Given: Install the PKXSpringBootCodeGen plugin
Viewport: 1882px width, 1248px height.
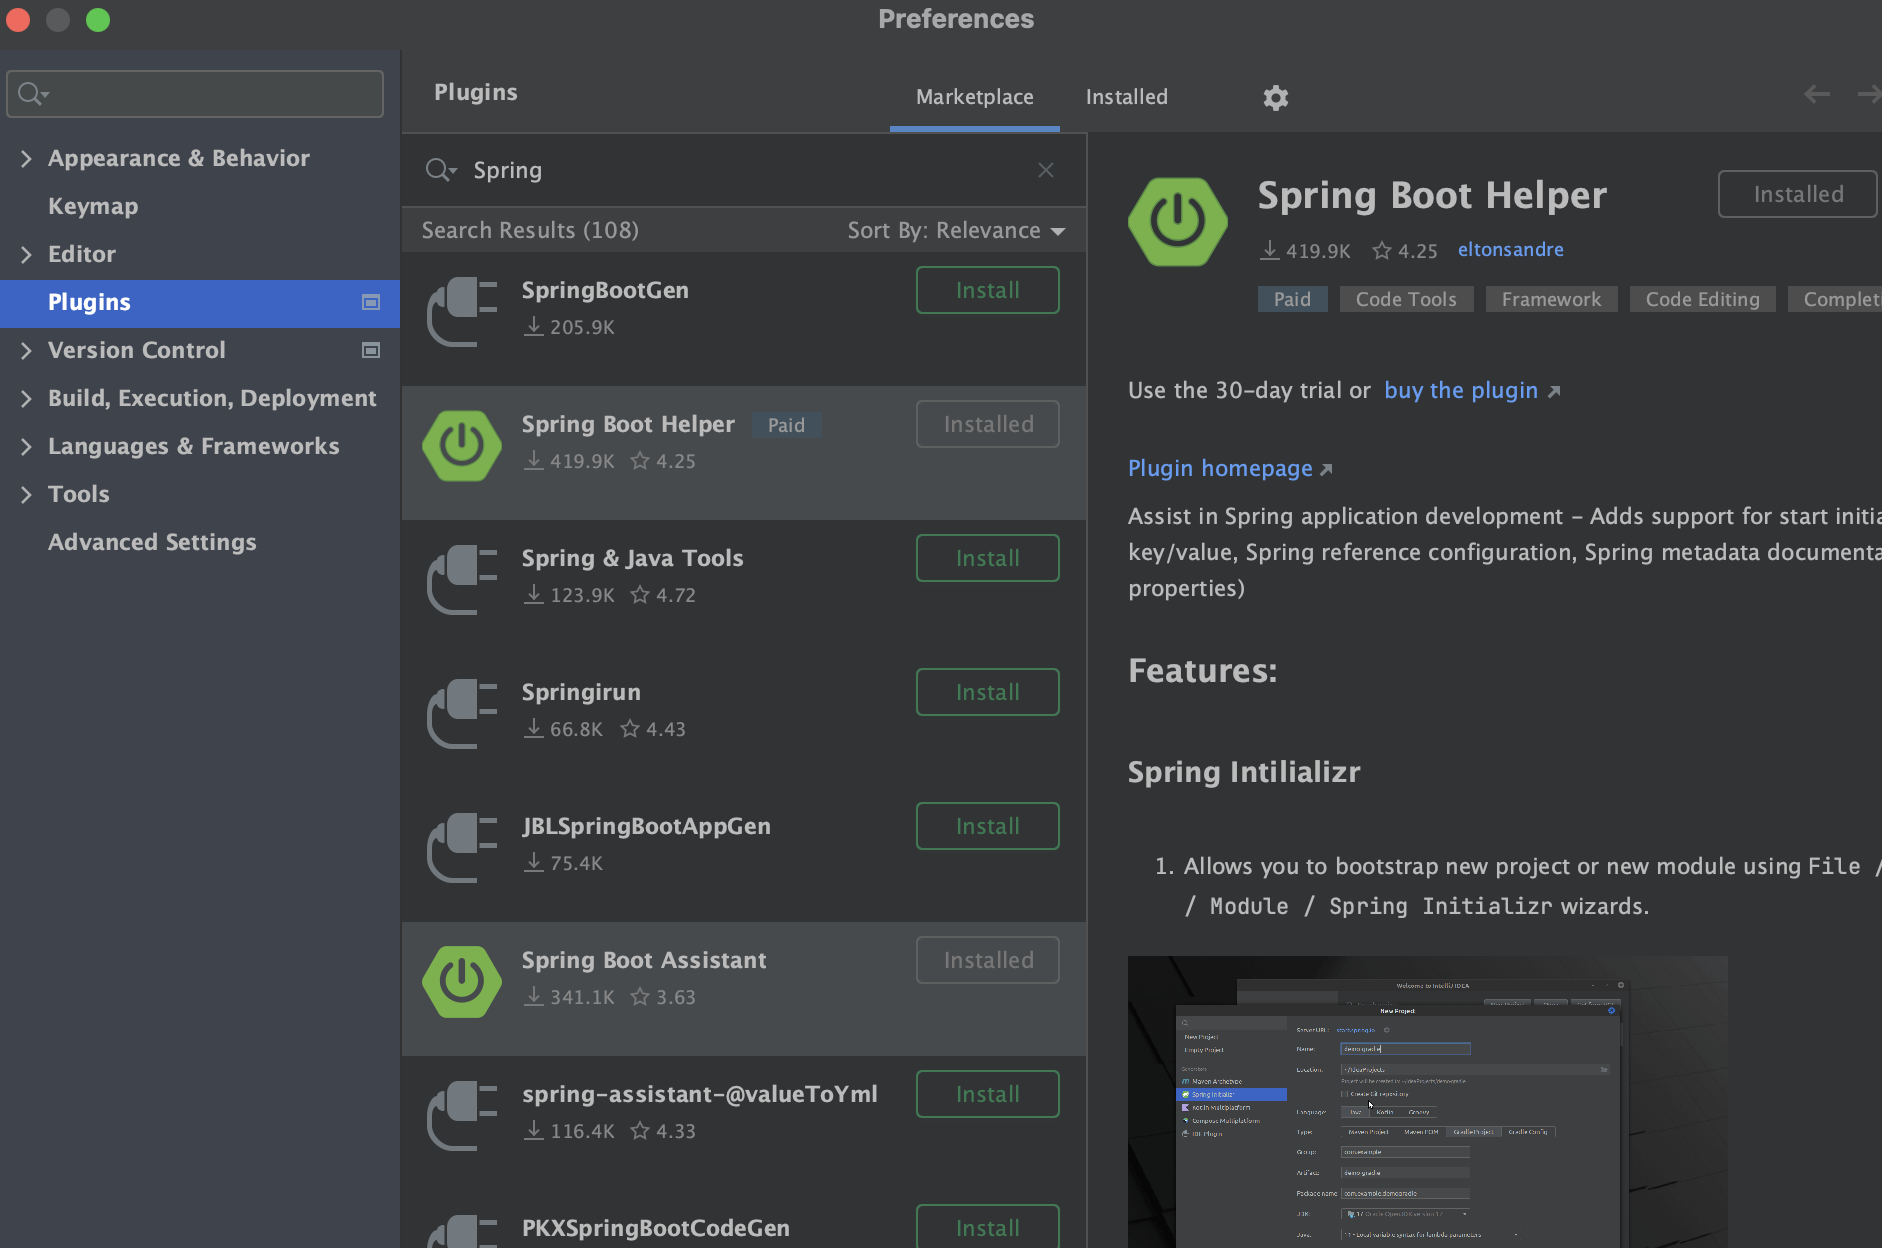Looking at the screenshot, I should tap(987, 1227).
